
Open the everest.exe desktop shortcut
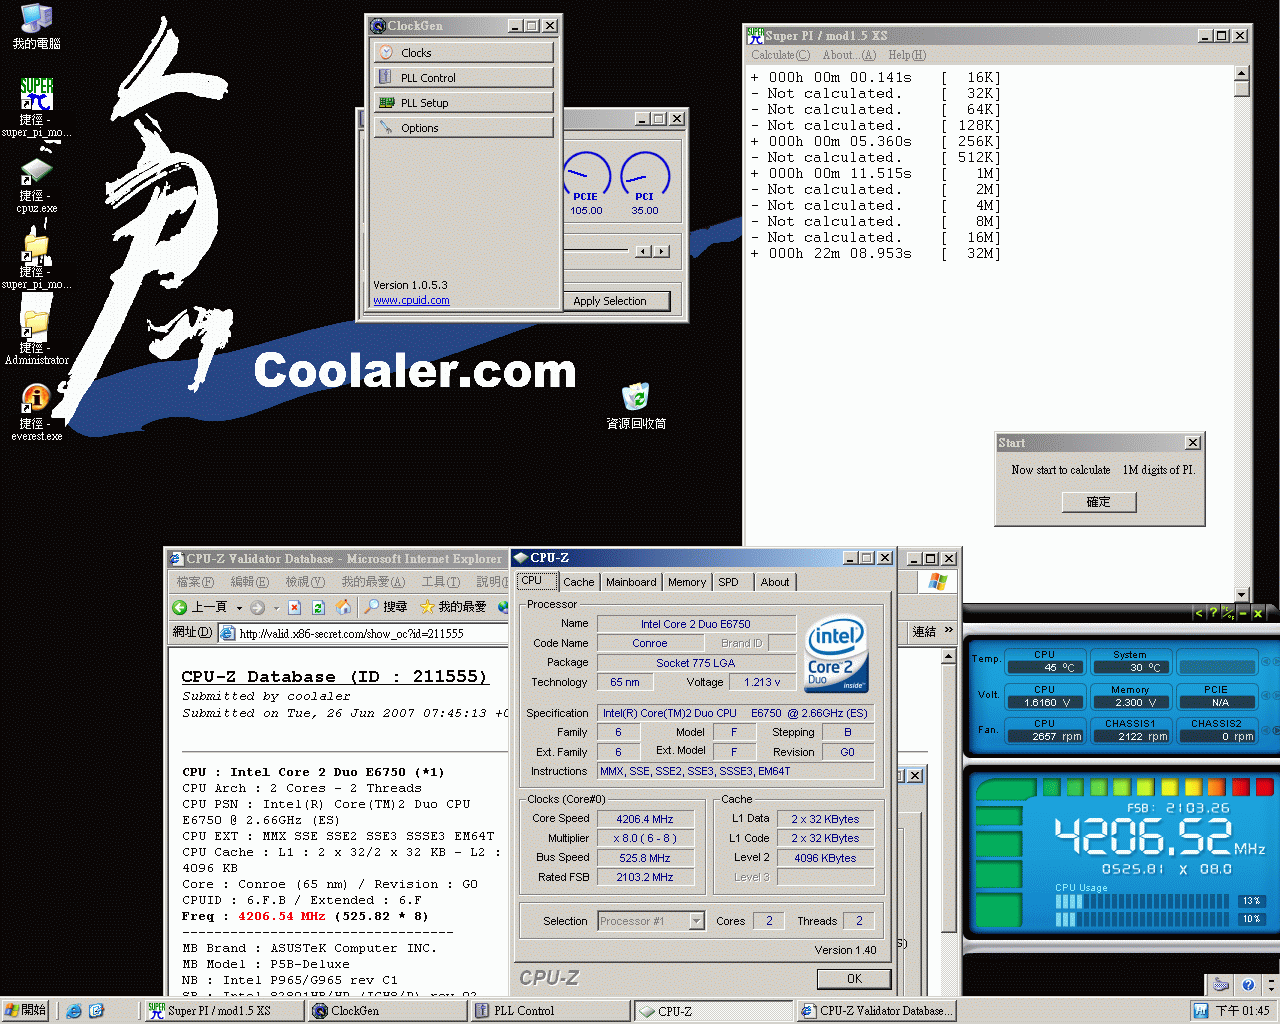pos(36,412)
